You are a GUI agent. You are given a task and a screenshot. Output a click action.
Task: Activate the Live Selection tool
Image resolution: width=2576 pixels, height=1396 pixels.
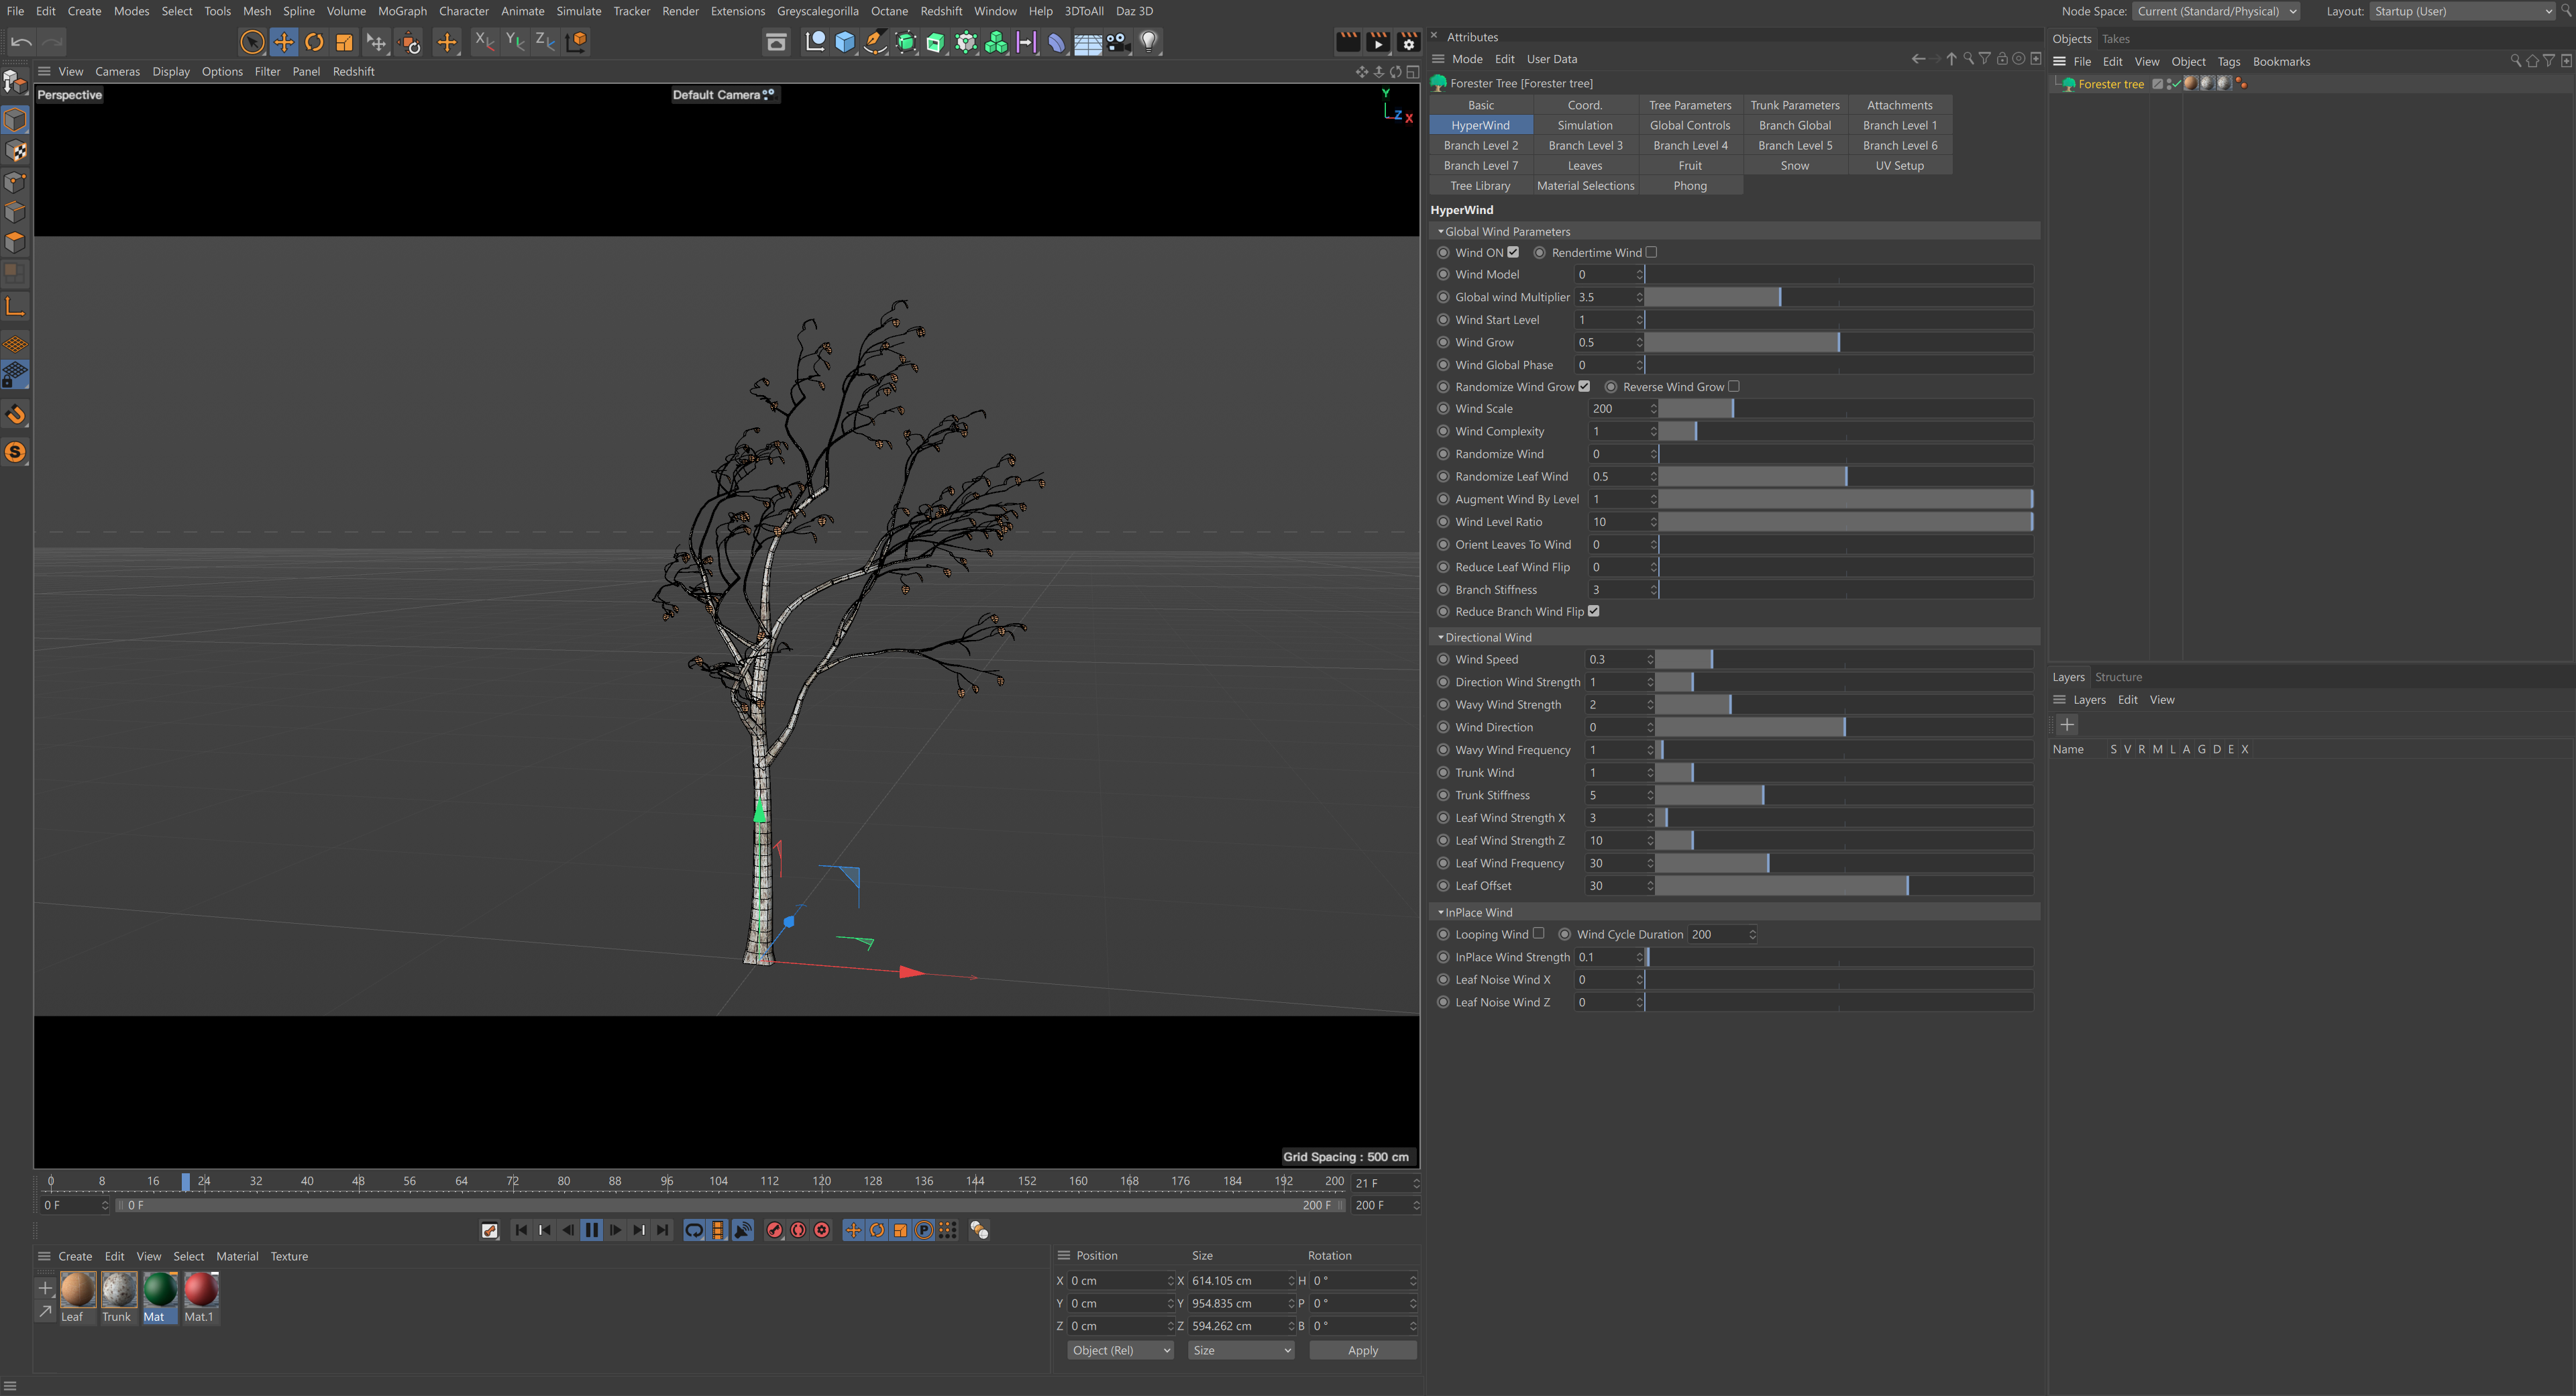(x=252, y=42)
